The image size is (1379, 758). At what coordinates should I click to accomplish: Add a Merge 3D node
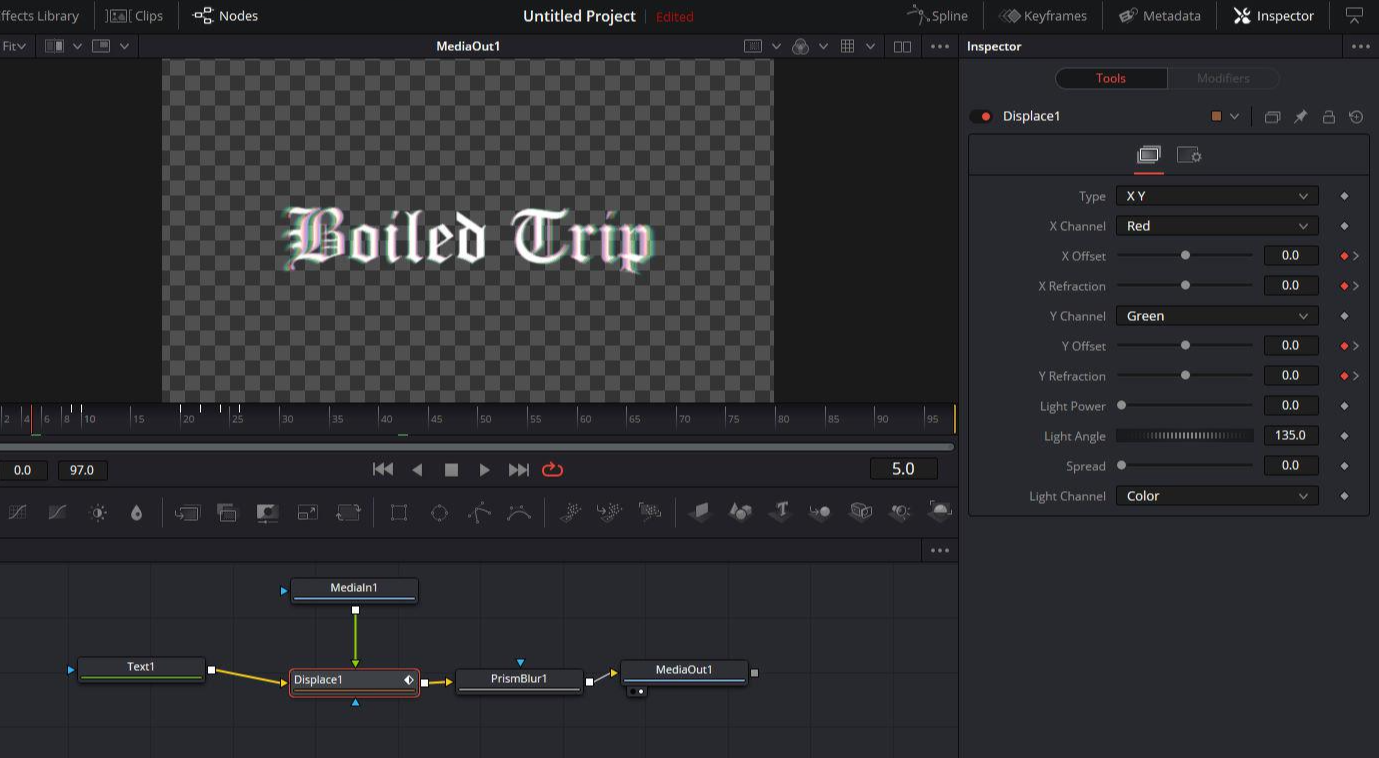(820, 512)
